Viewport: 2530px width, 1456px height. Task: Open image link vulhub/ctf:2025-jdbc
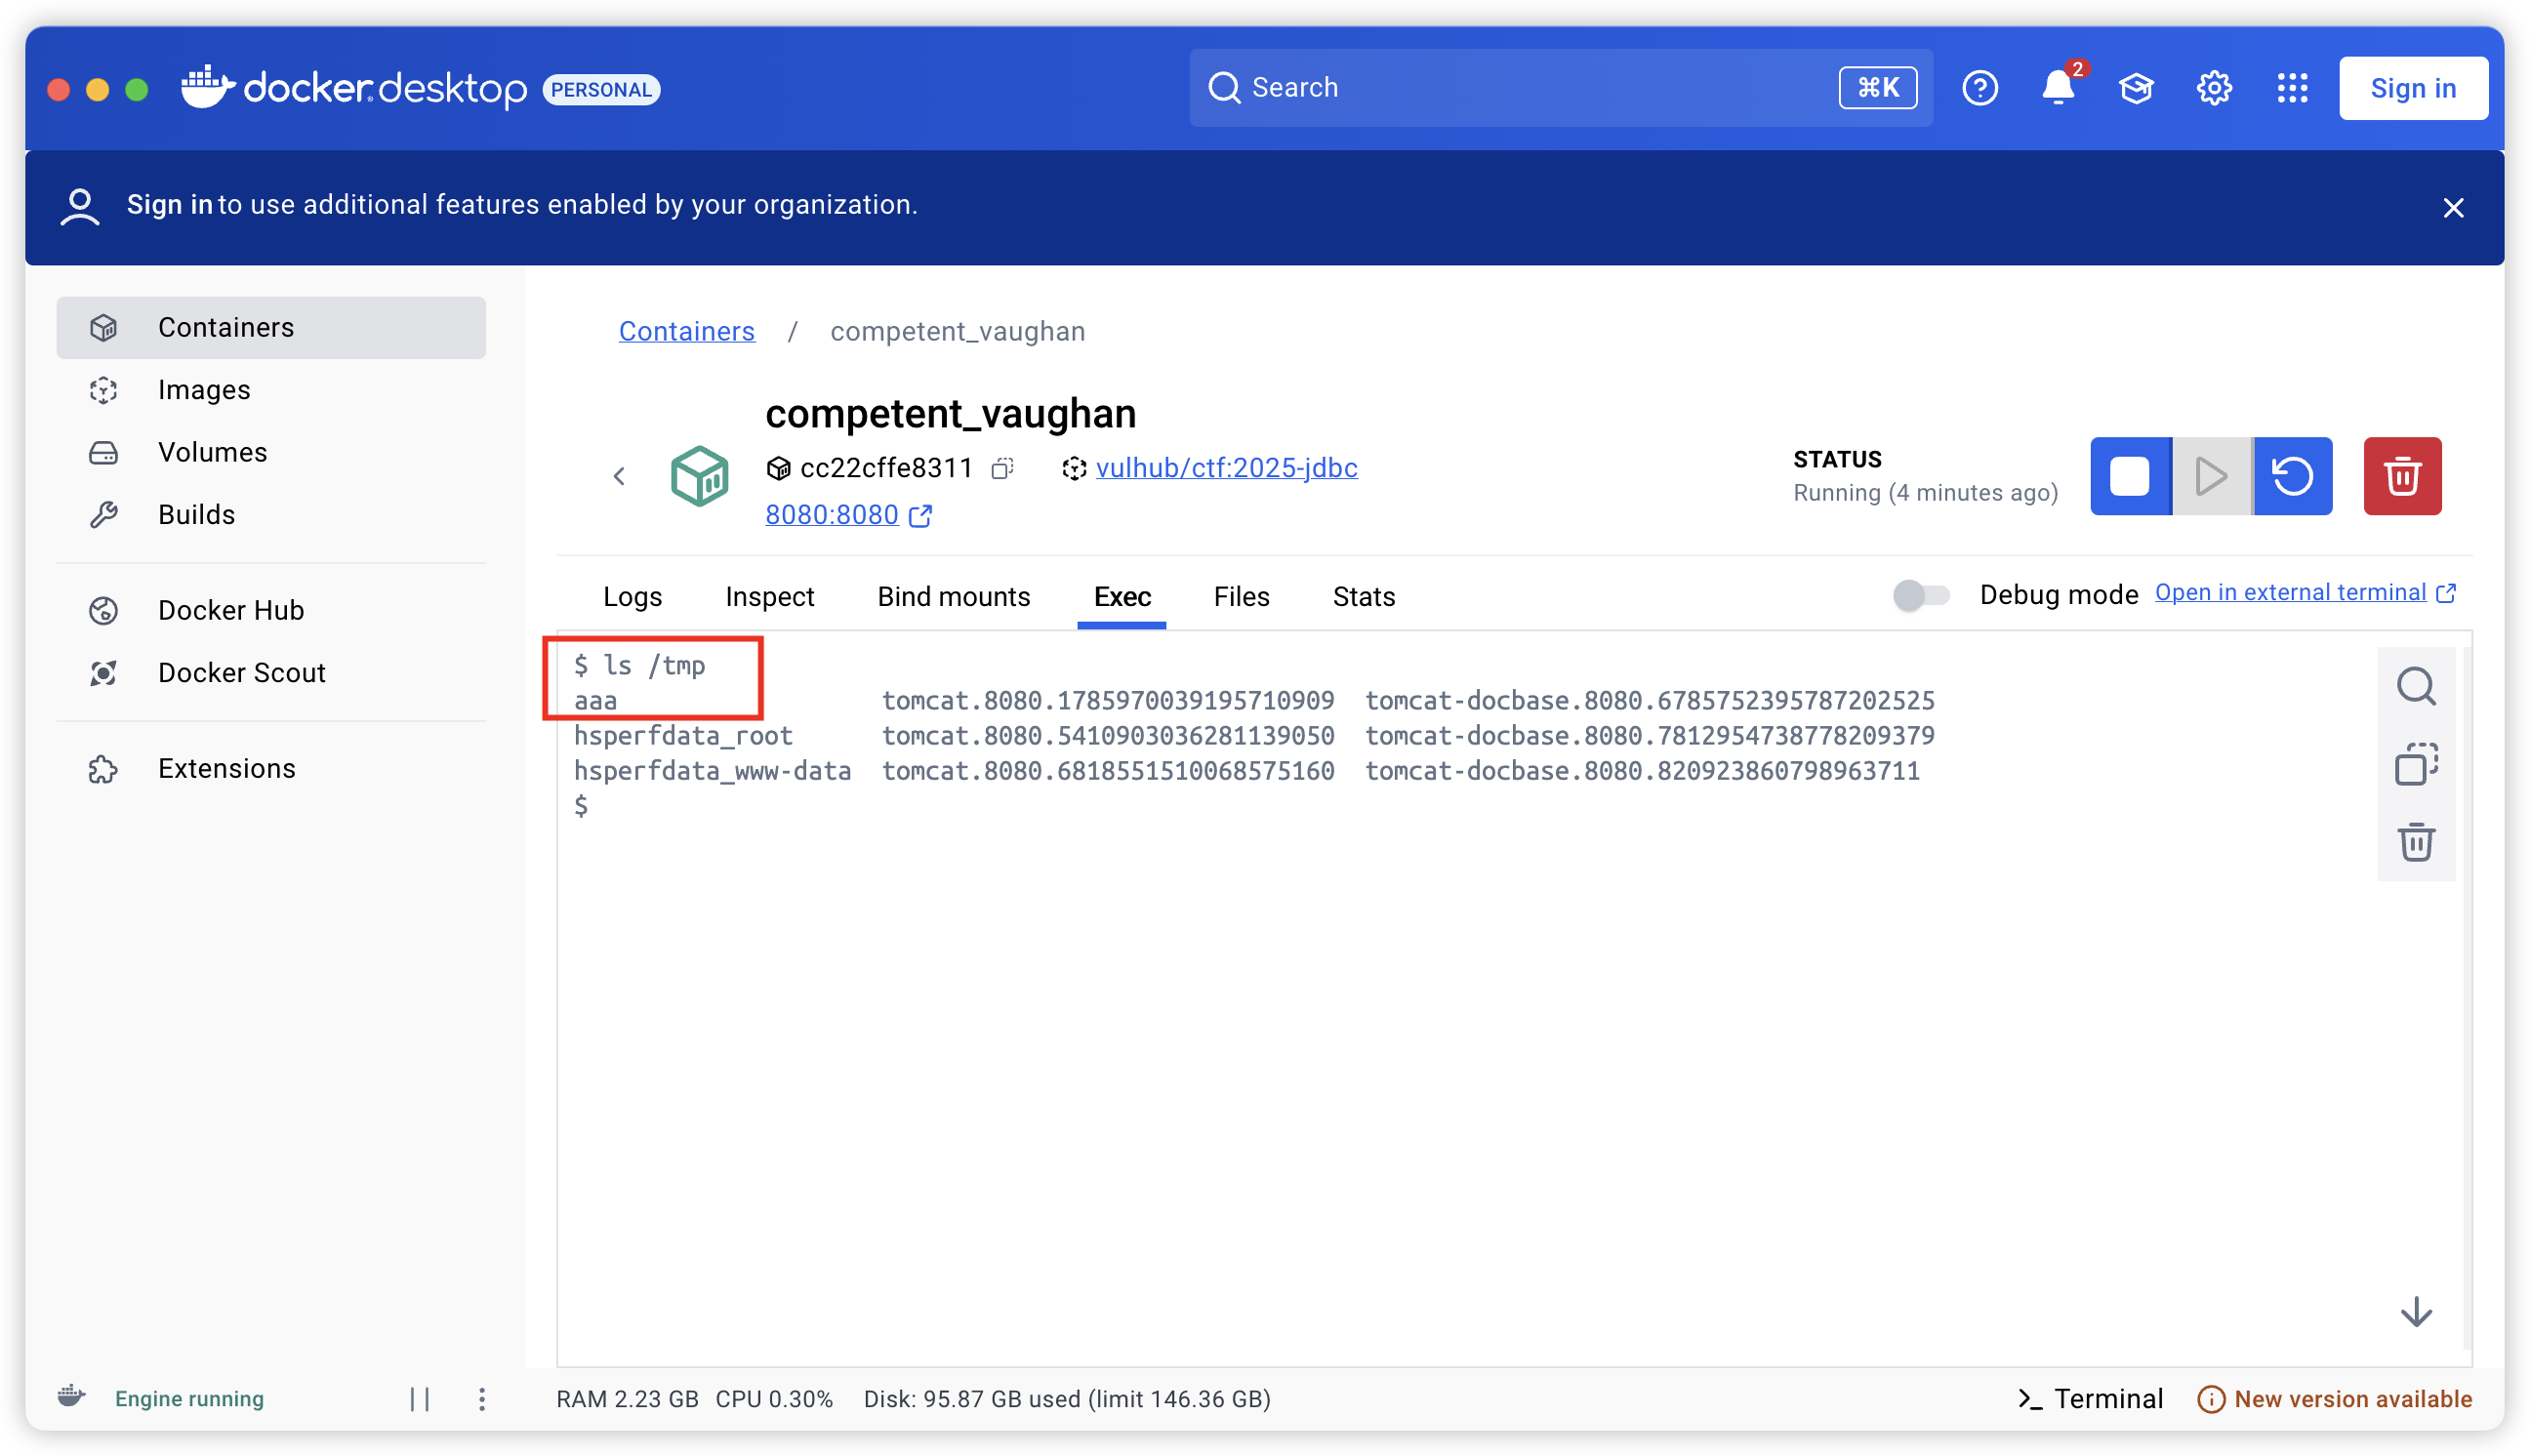tap(1226, 468)
